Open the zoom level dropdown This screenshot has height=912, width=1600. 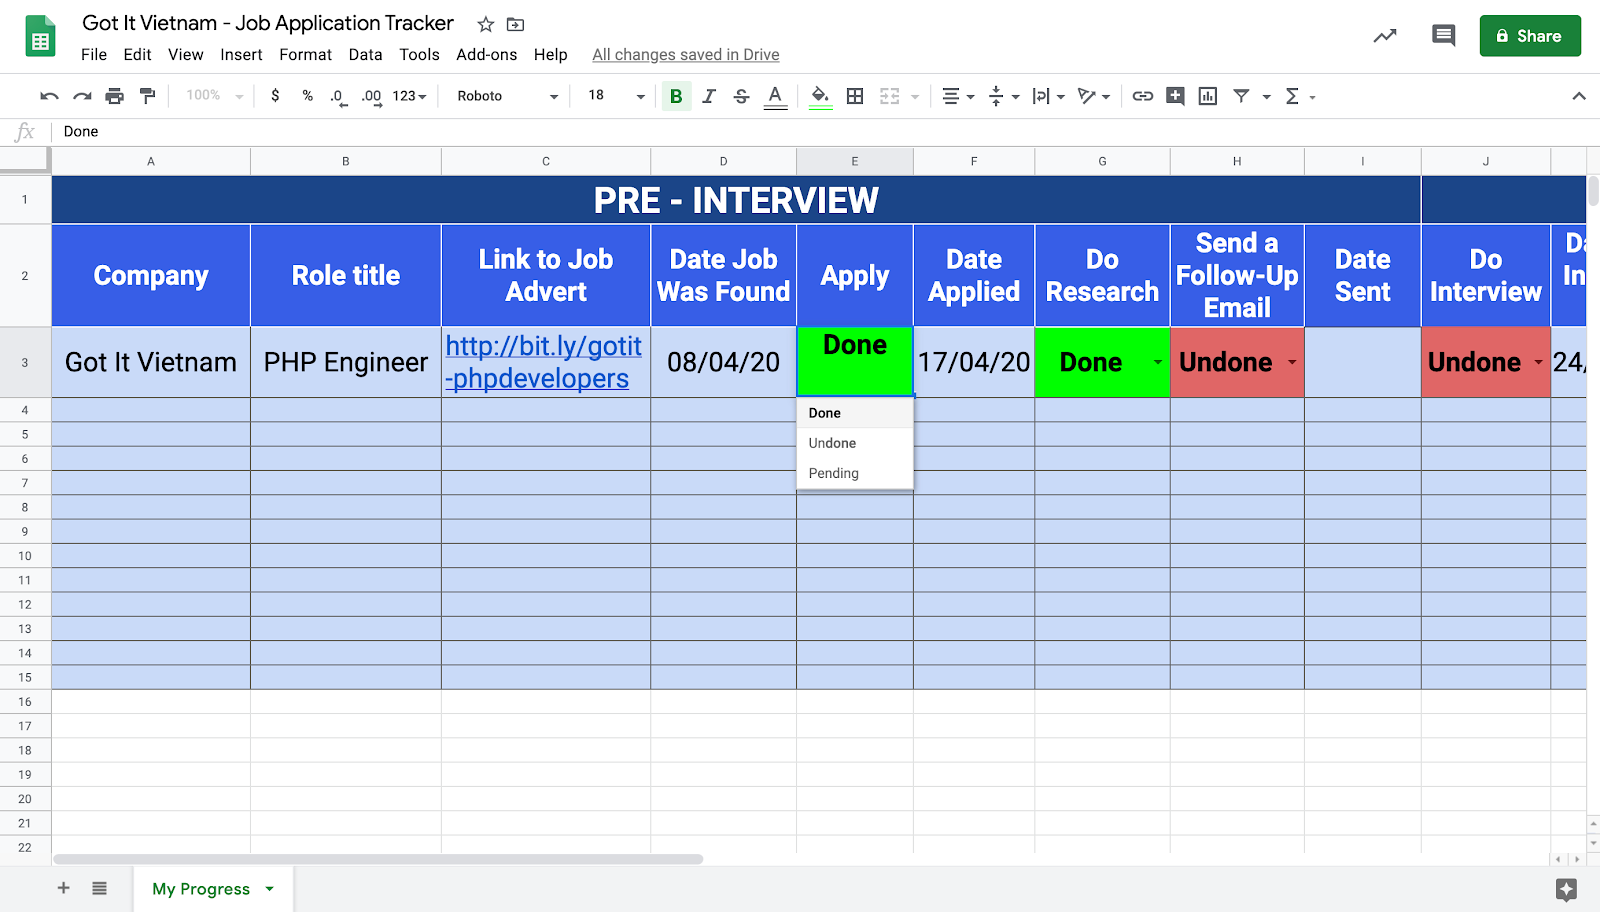click(214, 96)
